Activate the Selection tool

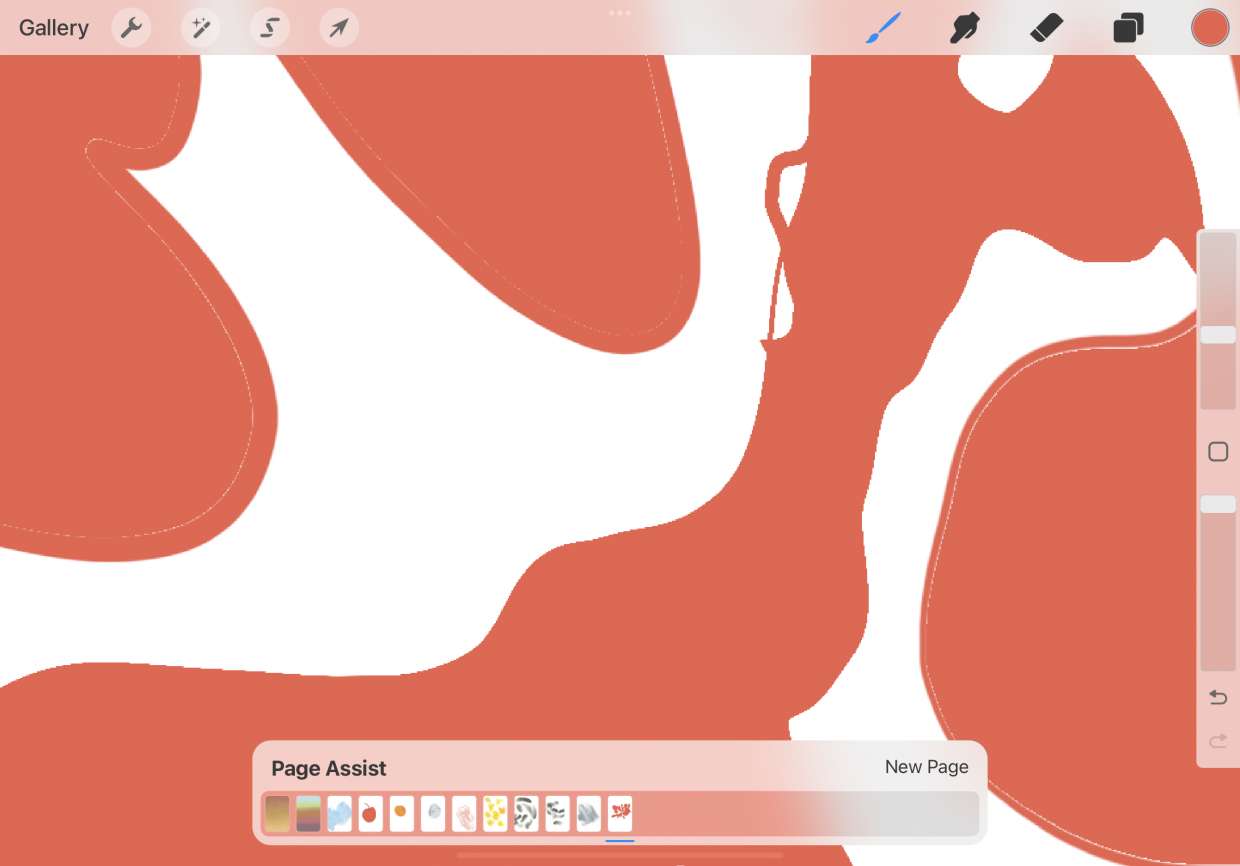point(269,28)
